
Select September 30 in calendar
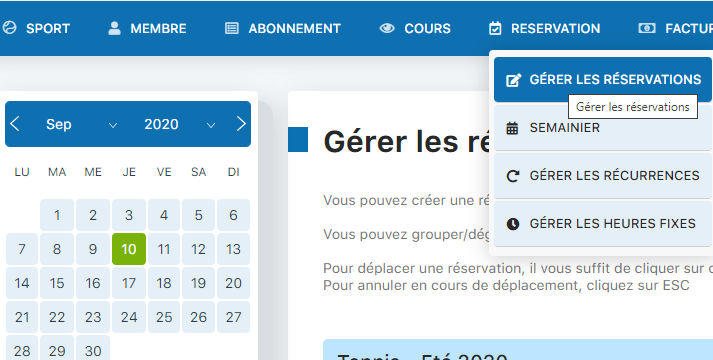click(x=93, y=349)
